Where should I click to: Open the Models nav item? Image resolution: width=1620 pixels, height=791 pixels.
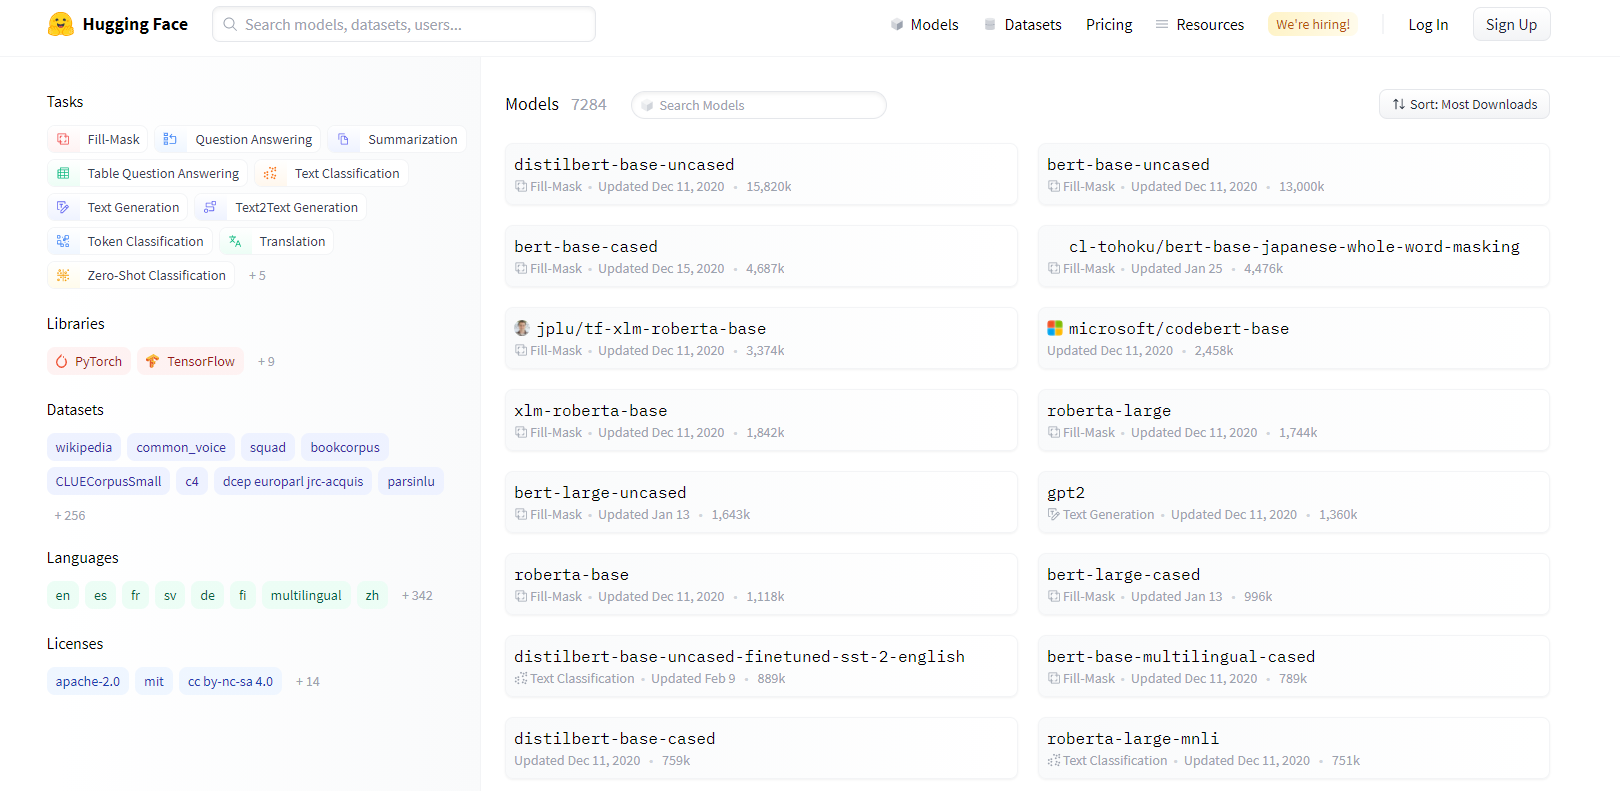pos(925,24)
